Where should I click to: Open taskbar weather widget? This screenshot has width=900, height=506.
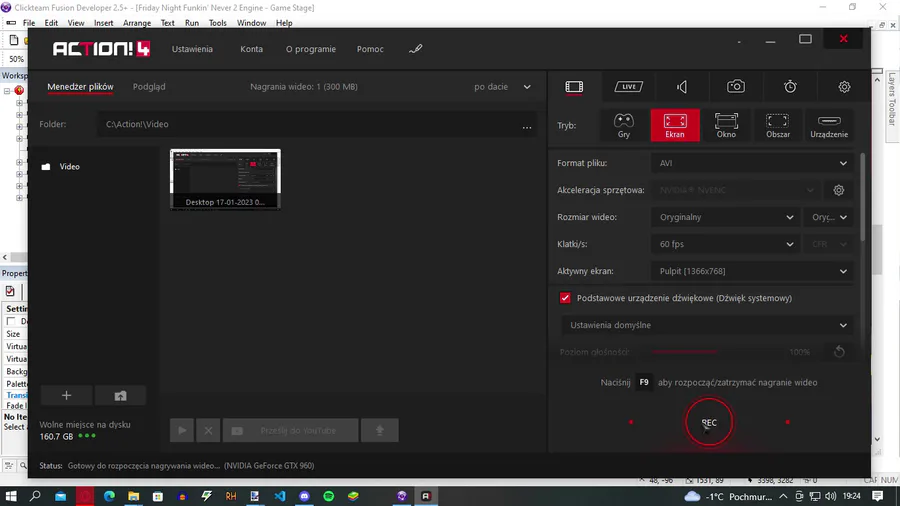pyautogui.click(x=728, y=496)
